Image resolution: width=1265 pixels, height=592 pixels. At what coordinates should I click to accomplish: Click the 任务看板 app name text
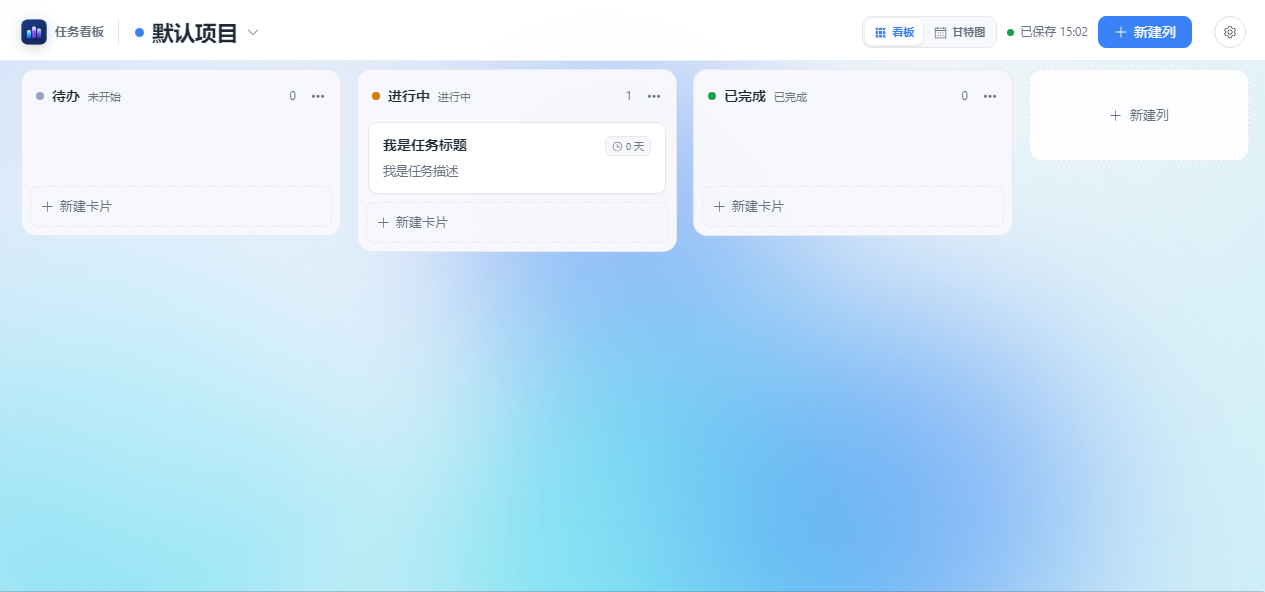[x=79, y=32]
